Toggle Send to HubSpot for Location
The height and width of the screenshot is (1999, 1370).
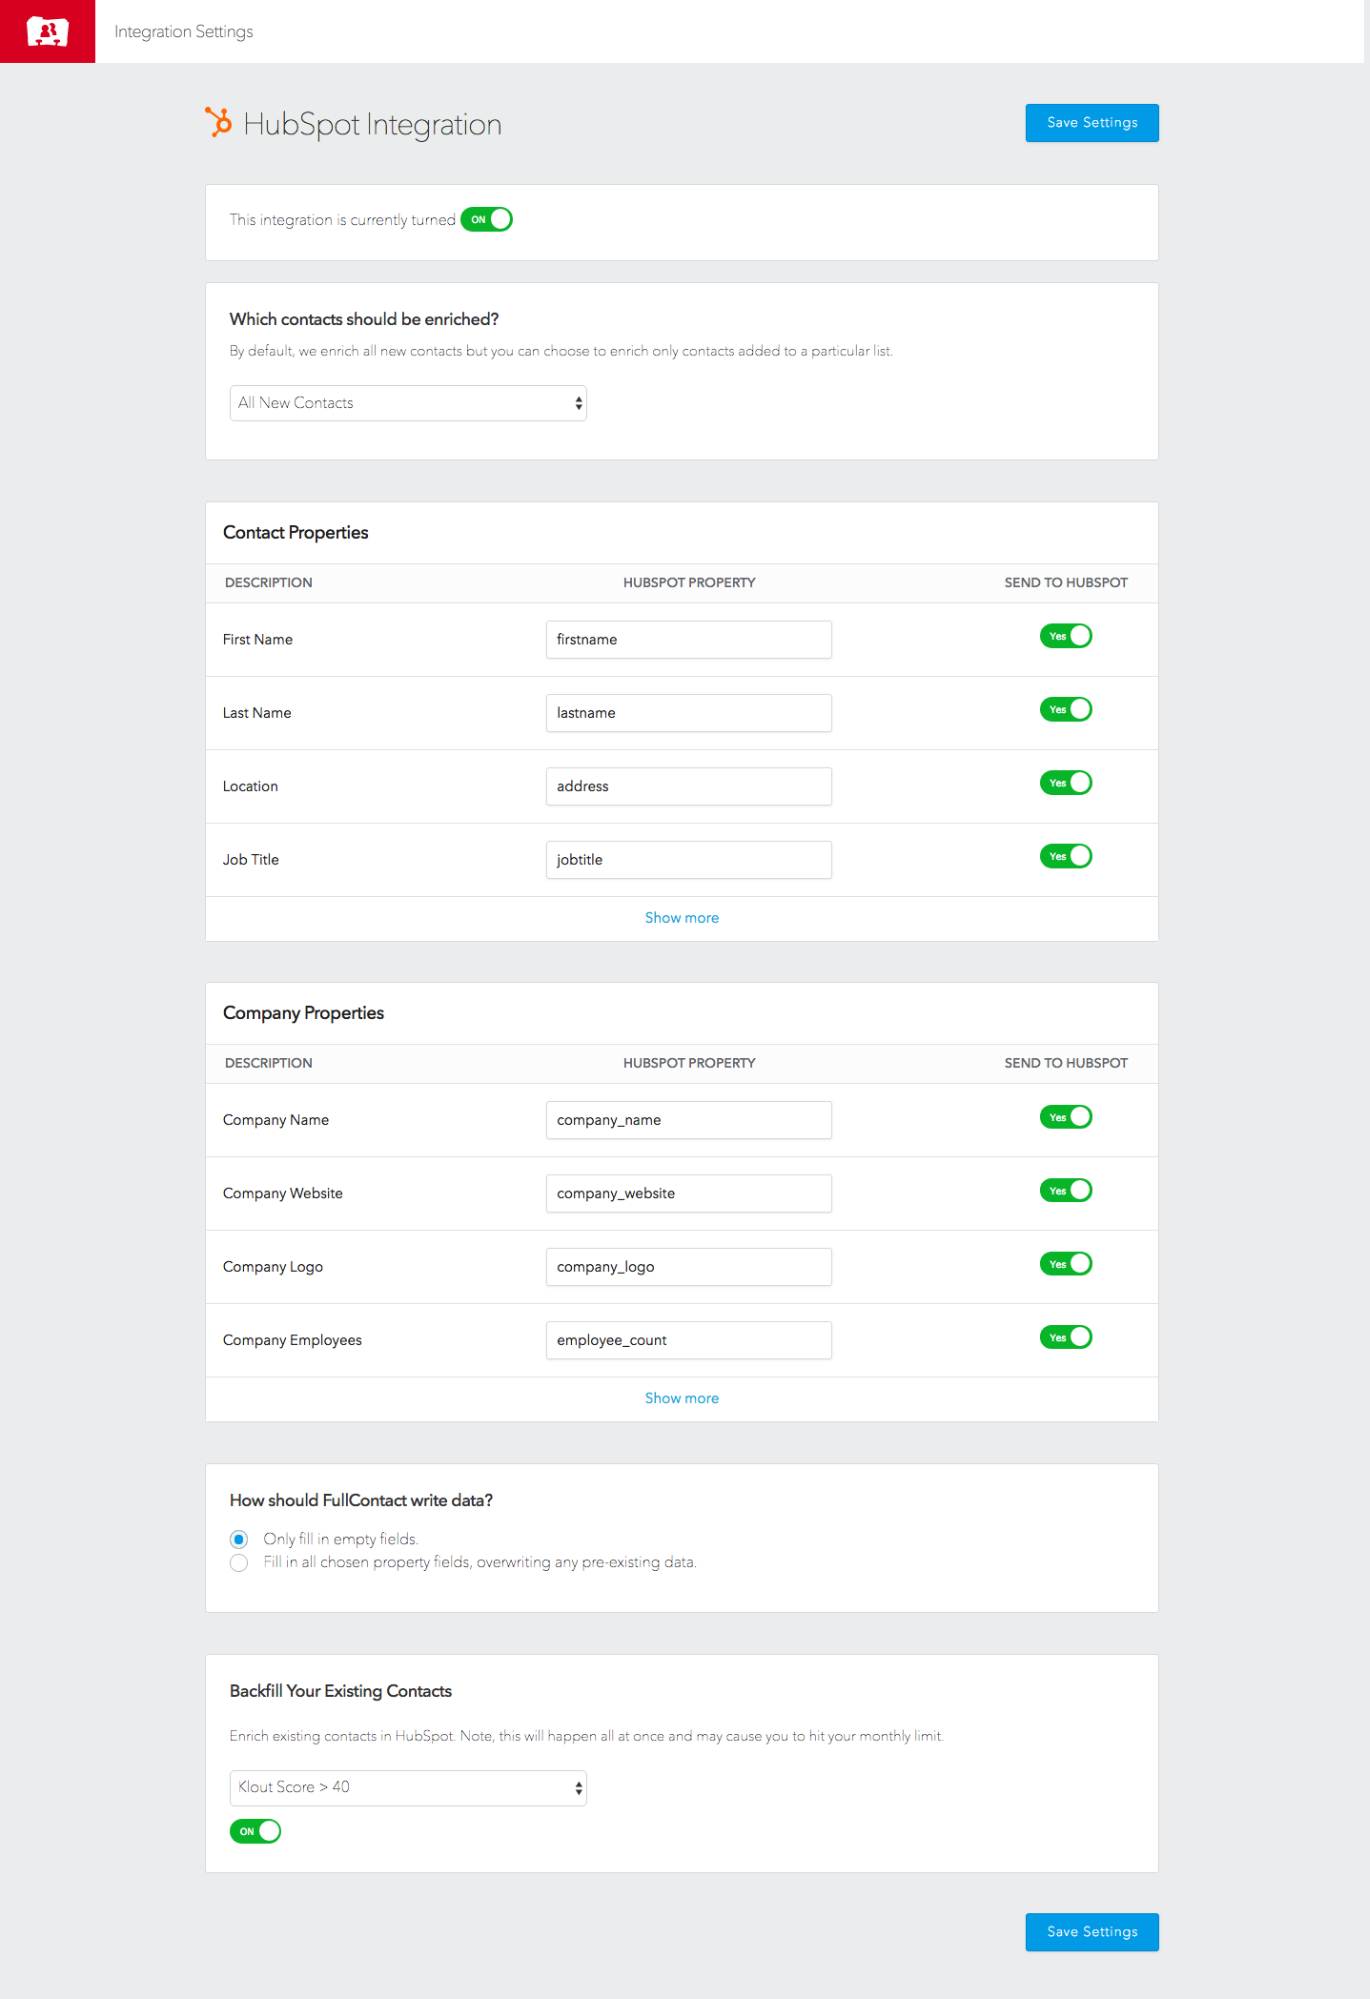[x=1066, y=783]
